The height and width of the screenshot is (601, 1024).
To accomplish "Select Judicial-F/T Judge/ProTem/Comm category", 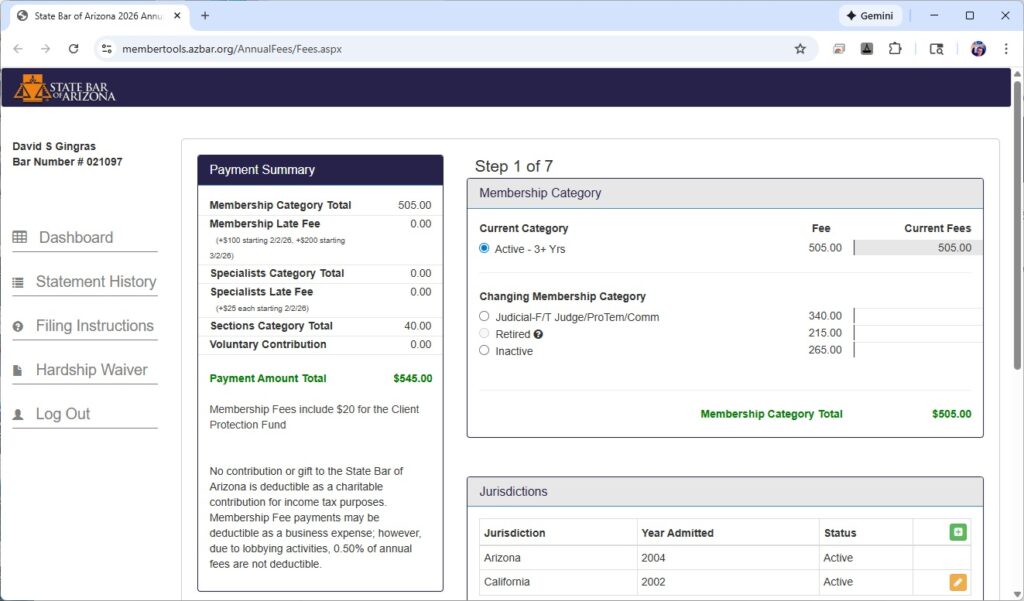I will click(485, 316).
